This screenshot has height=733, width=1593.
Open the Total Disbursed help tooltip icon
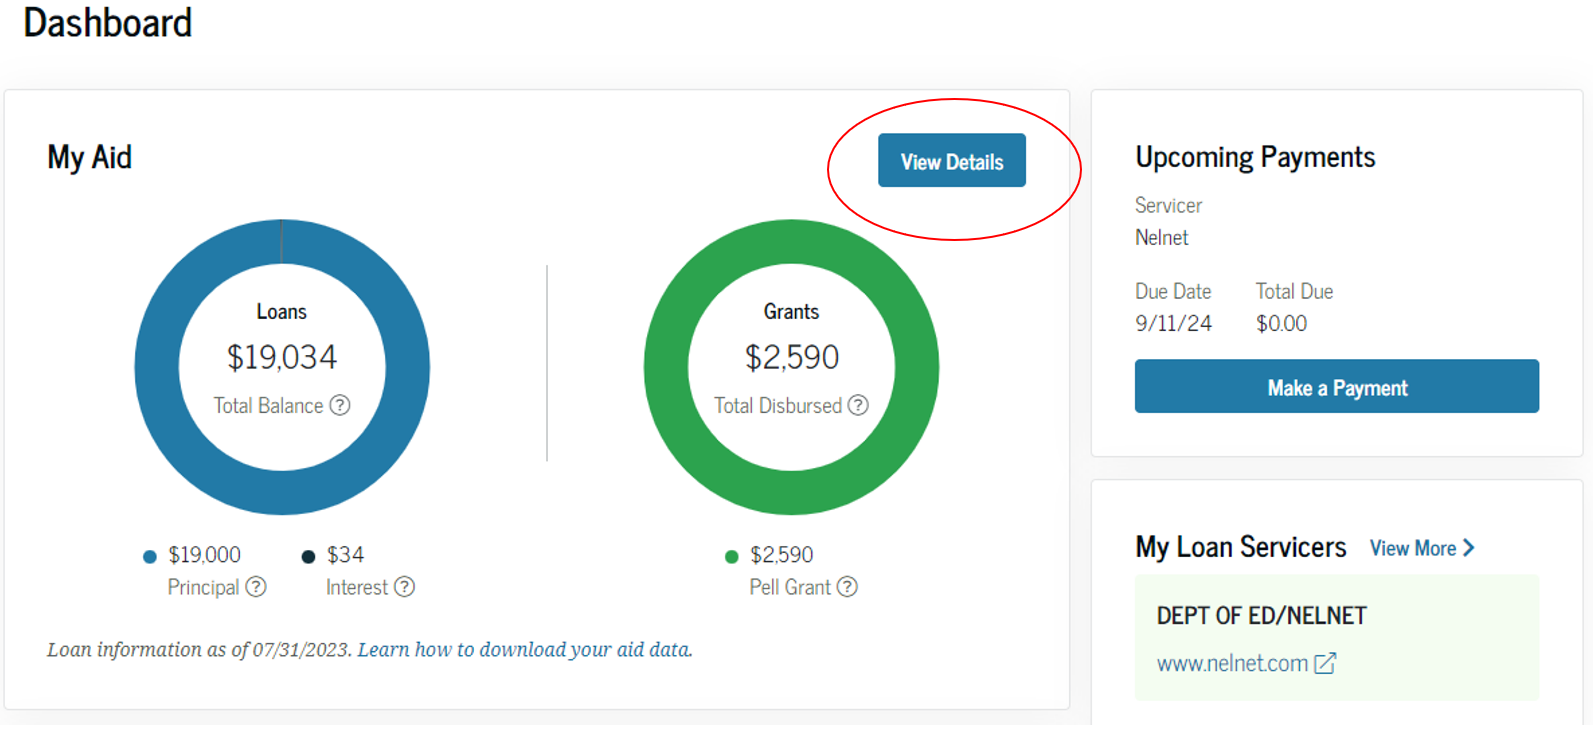858,405
